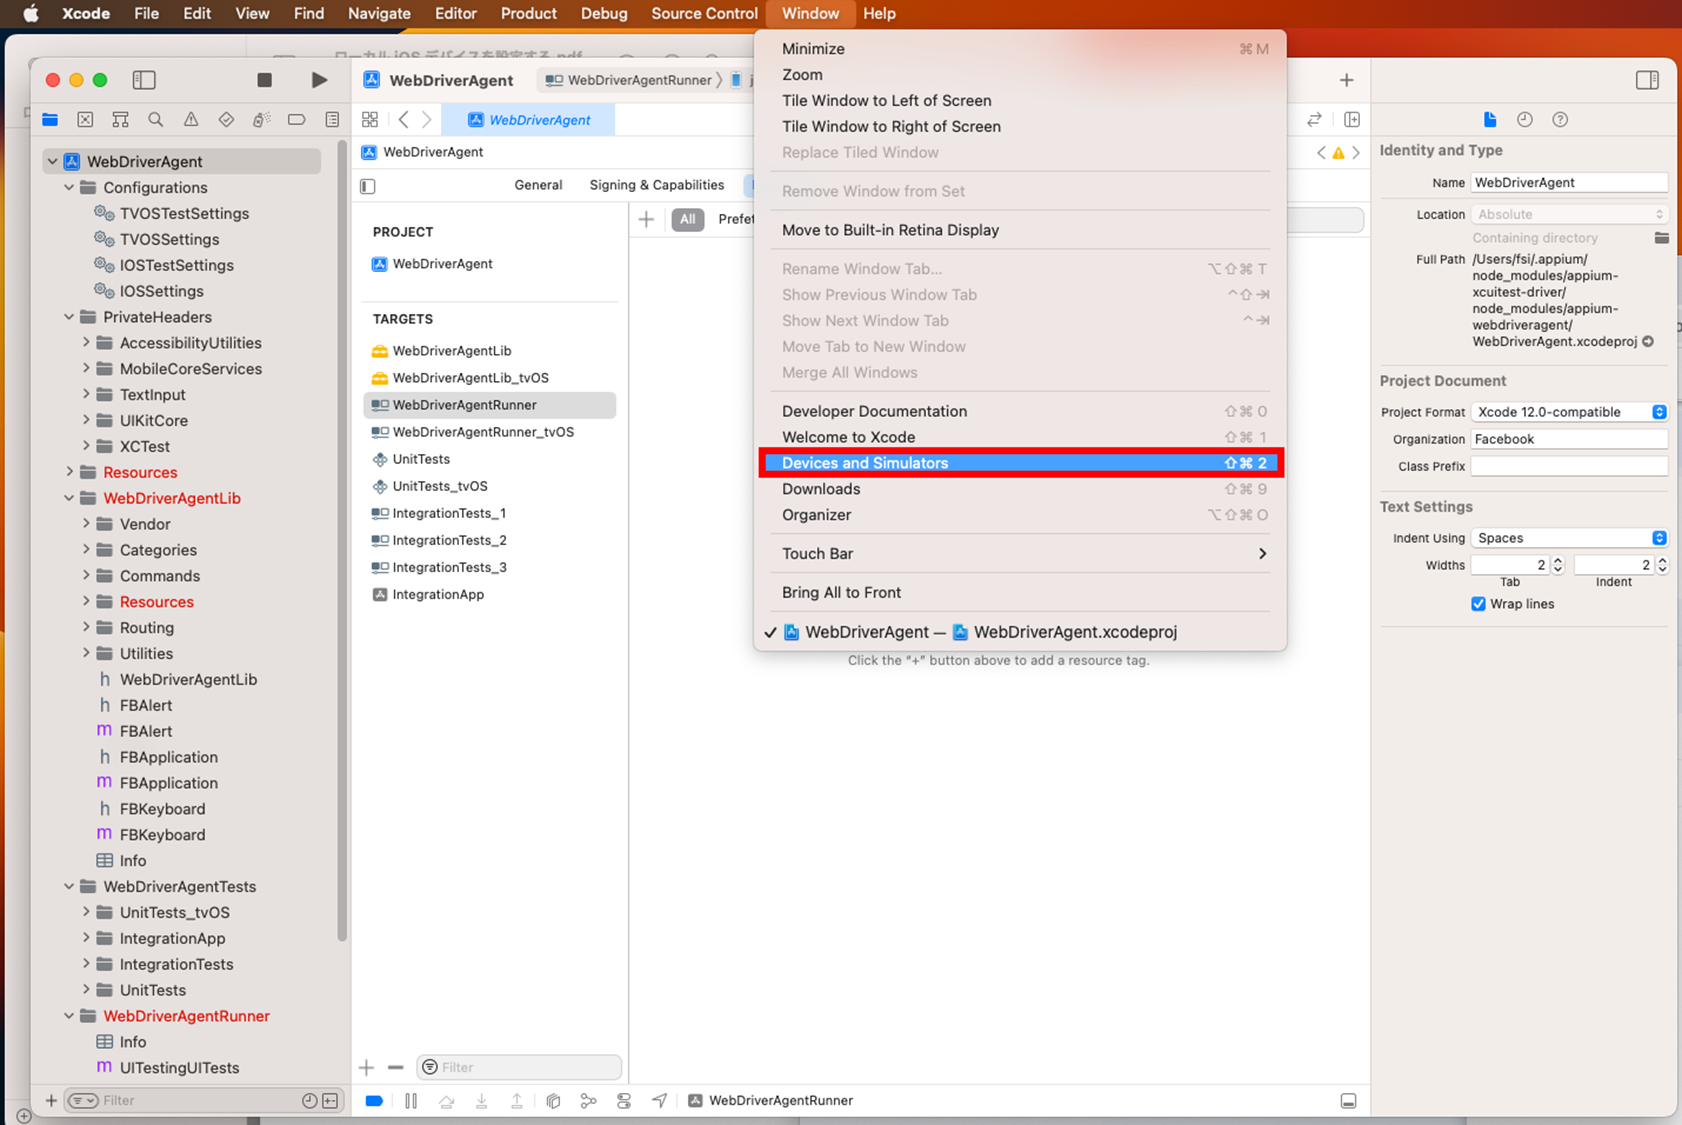The height and width of the screenshot is (1125, 1682).
Task: Open the Find navigator magnifier icon
Action: (156, 120)
